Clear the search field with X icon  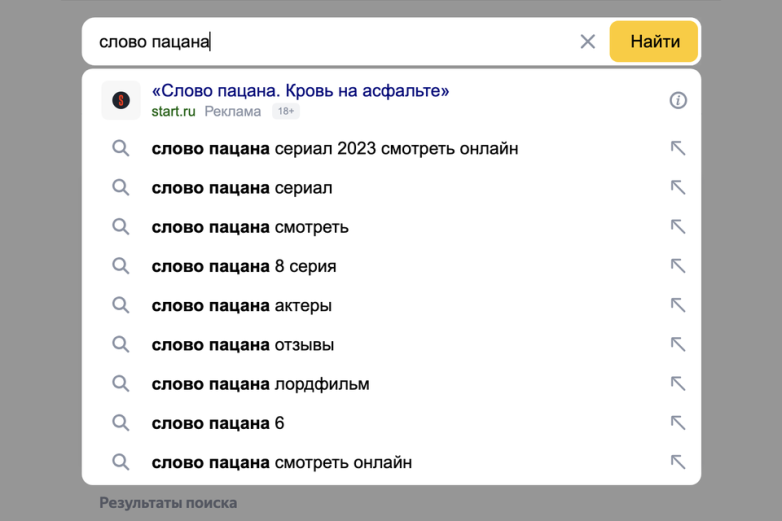[x=588, y=42]
